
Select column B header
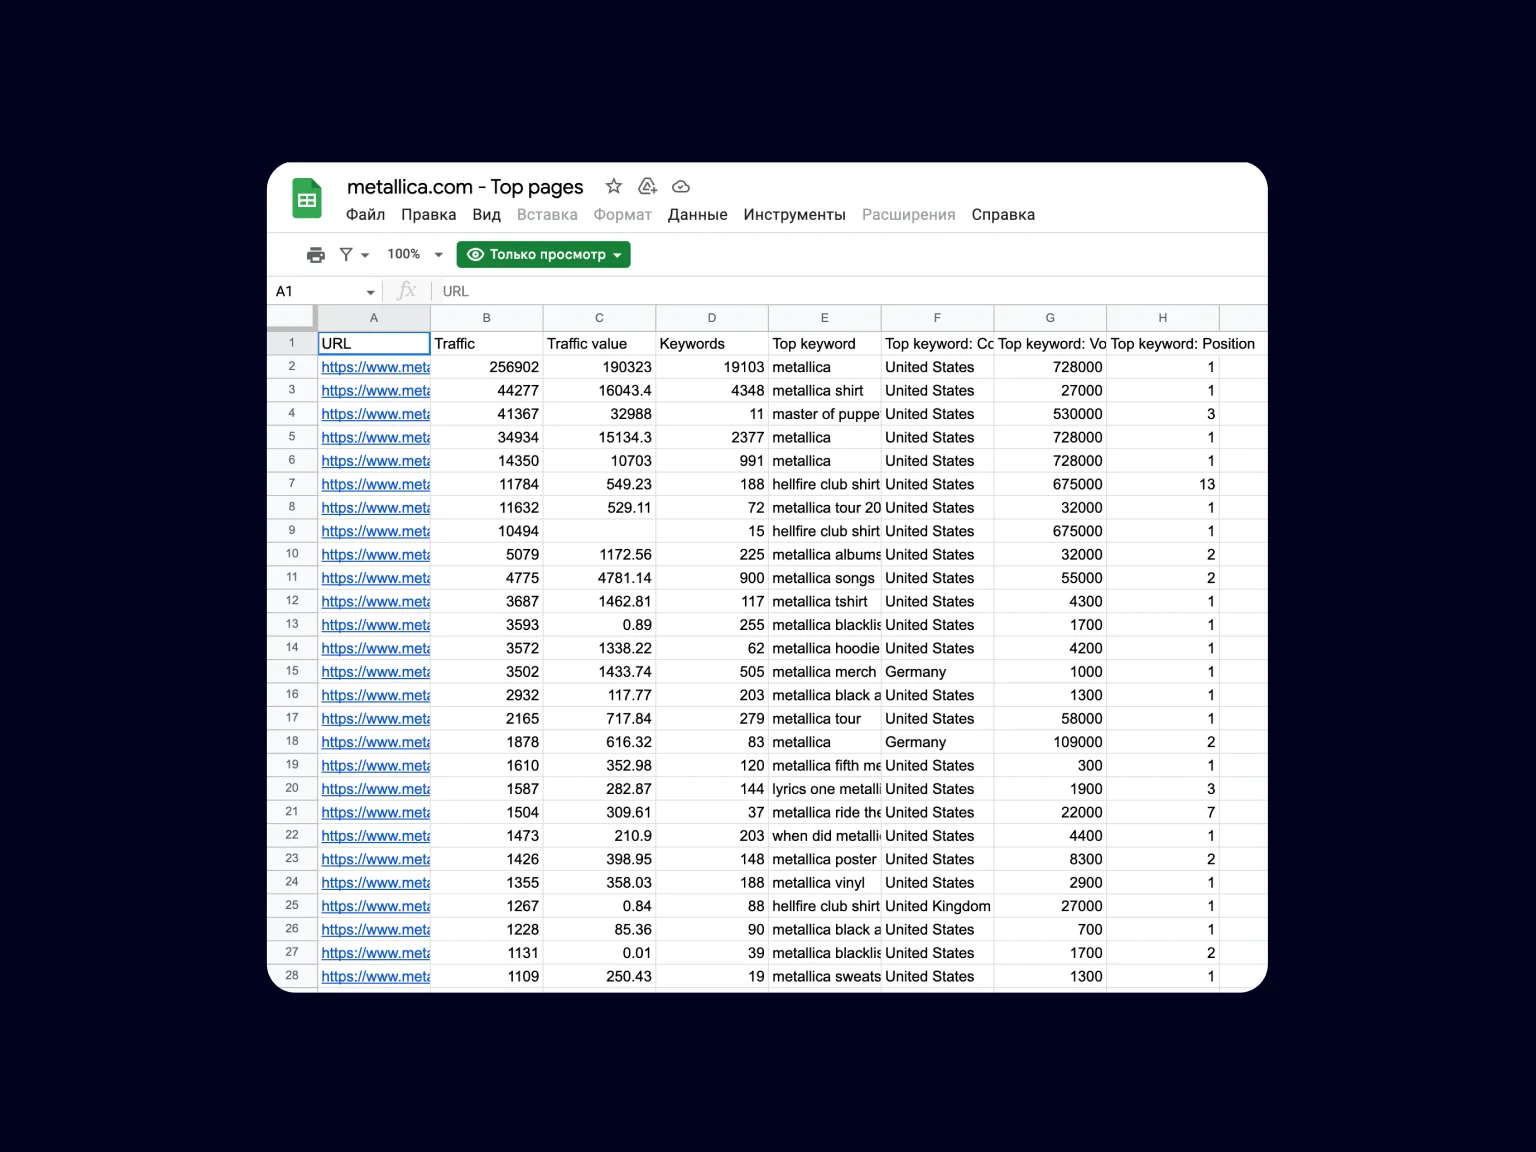[487, 318]
